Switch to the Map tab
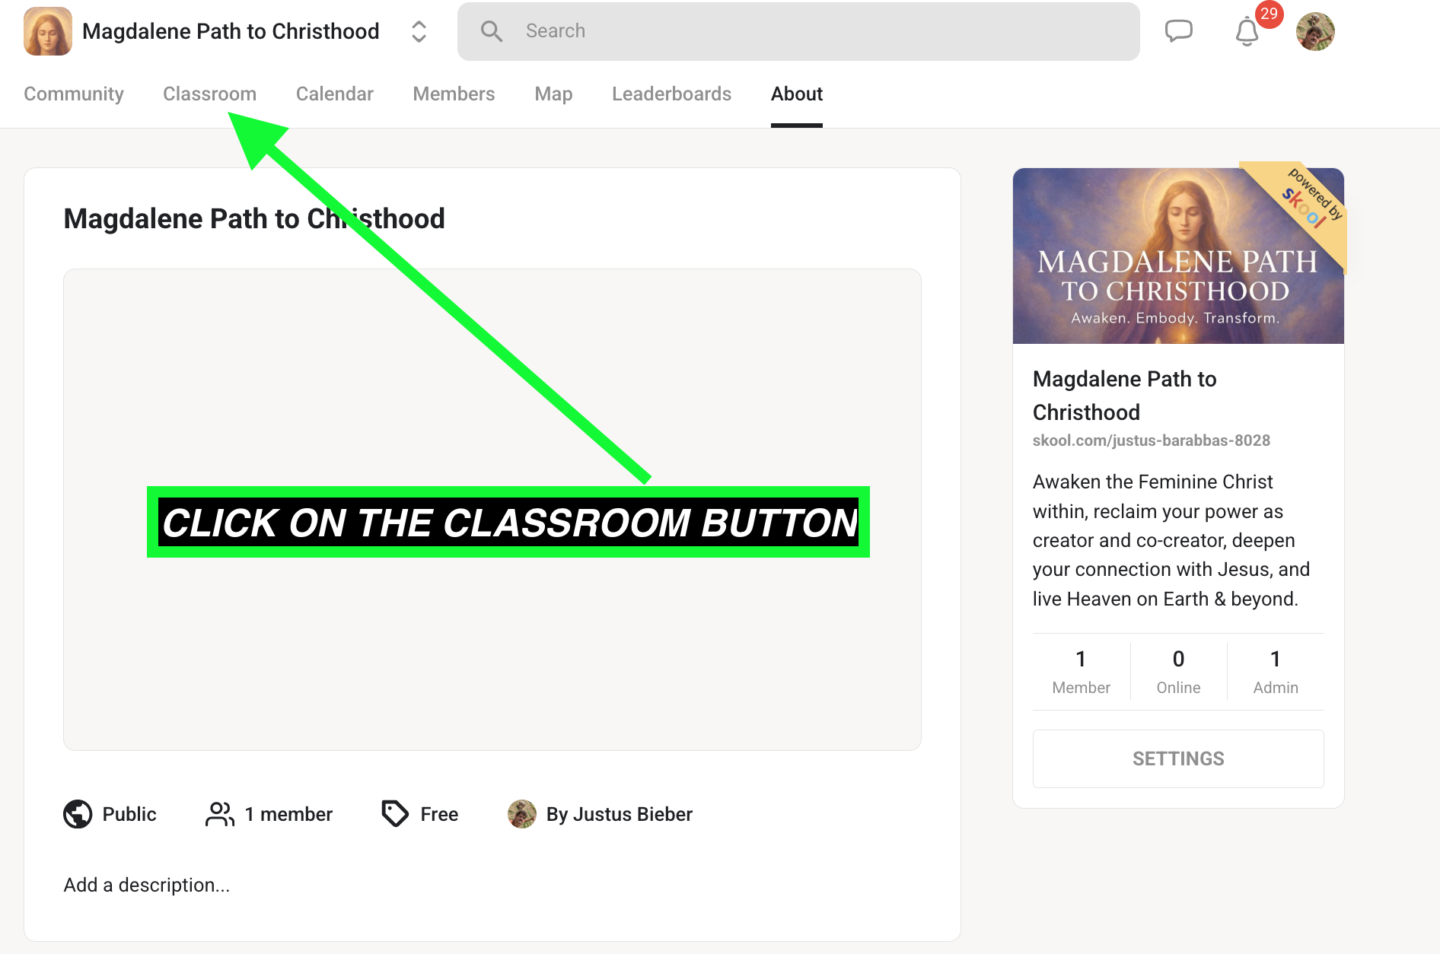Screen dimensions: 1440x954 click(554, 94)
